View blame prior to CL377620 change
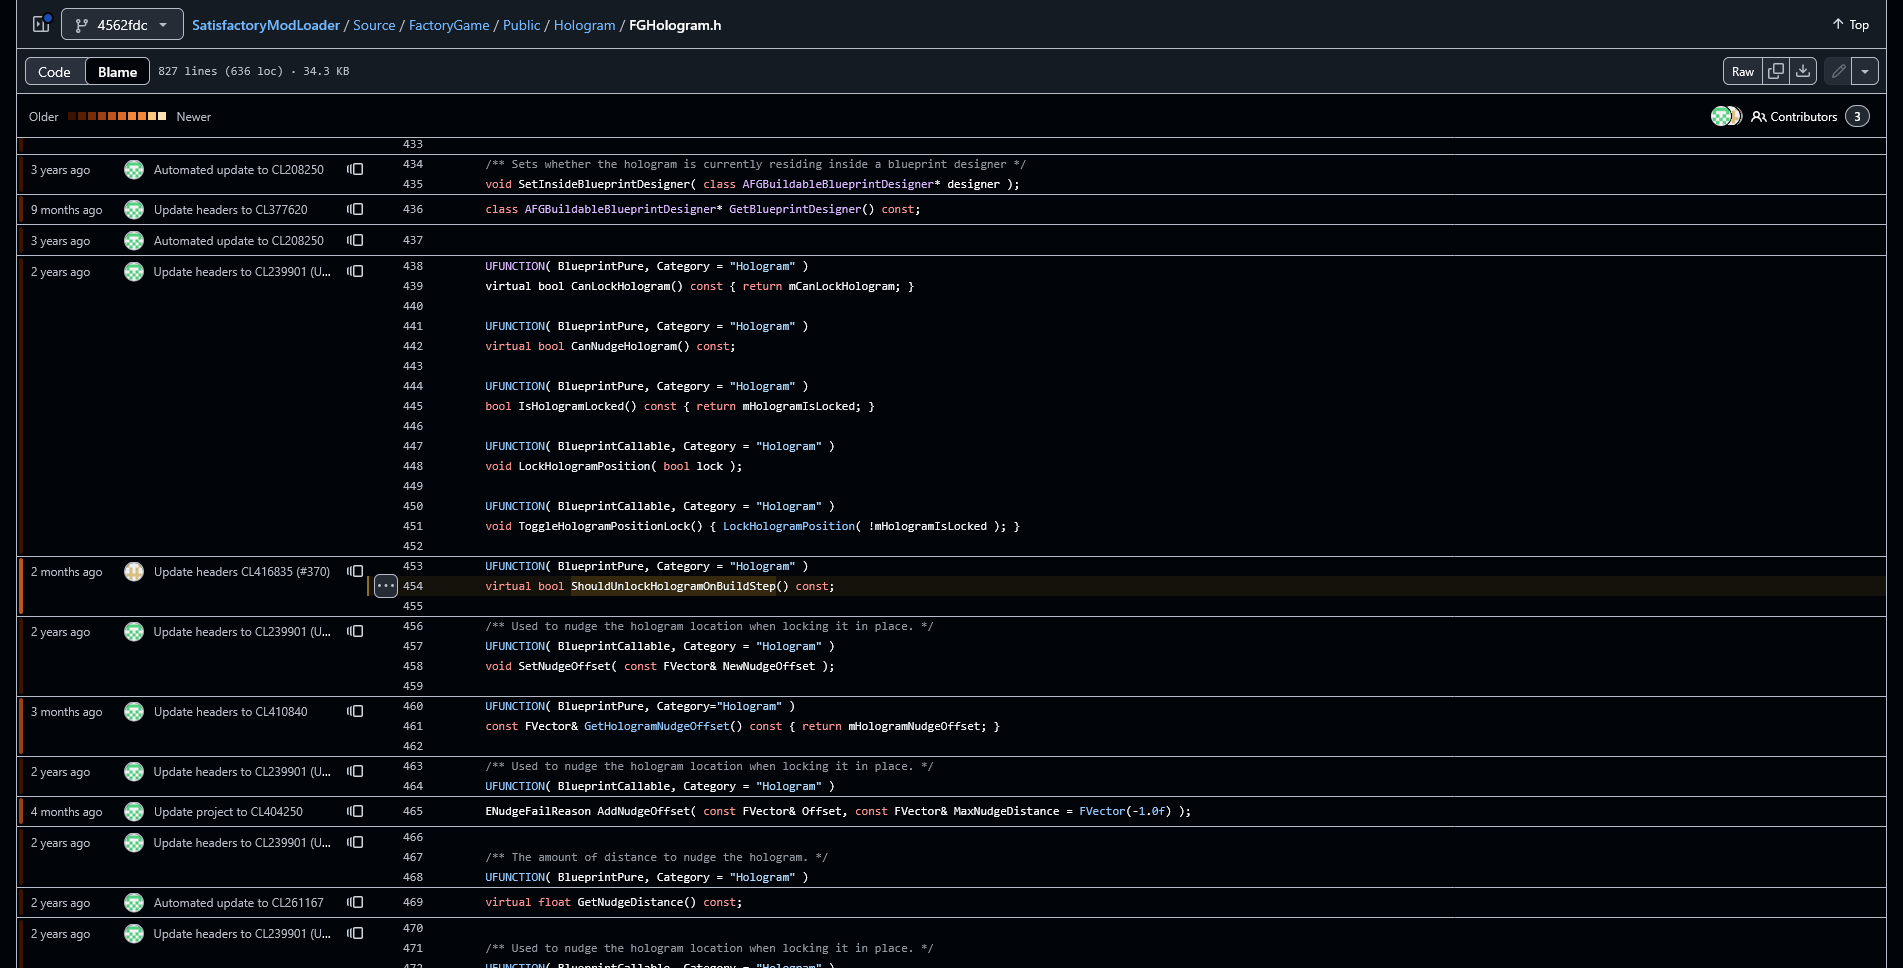The height and width of the screenshot is (968, 1903). [355, 209]
